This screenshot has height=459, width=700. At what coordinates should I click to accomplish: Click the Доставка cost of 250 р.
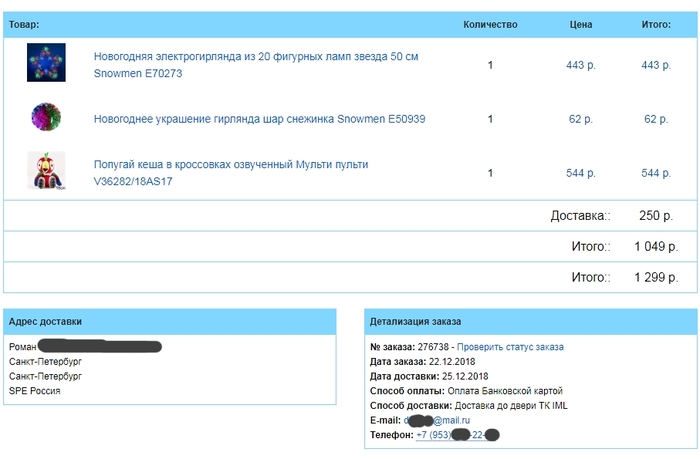point(655,216)
